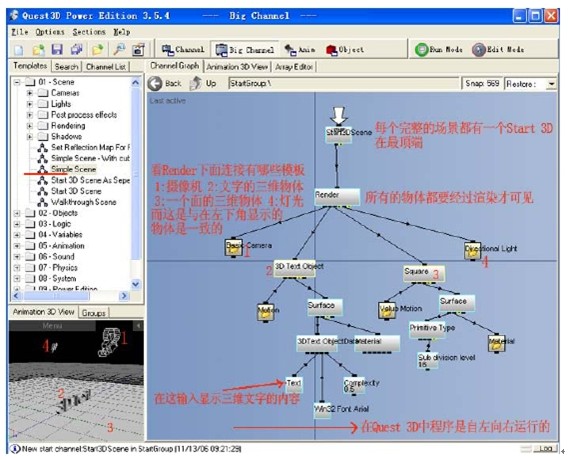Select the Basic Camera folder node
The height and width of the screenshot is (460, 570).
[233, 247]
